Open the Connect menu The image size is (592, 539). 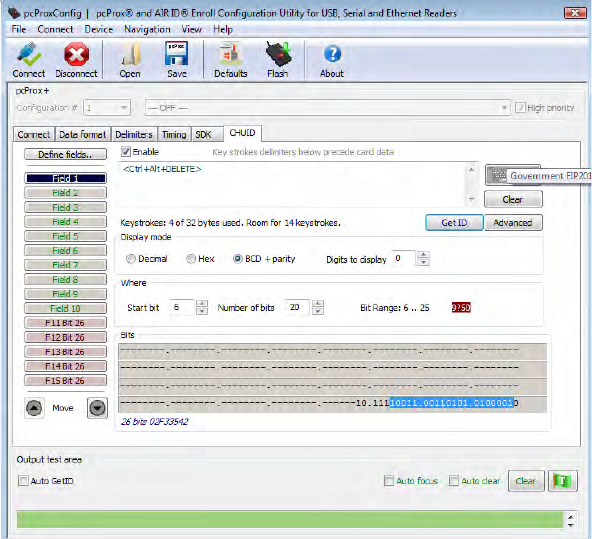55,29
